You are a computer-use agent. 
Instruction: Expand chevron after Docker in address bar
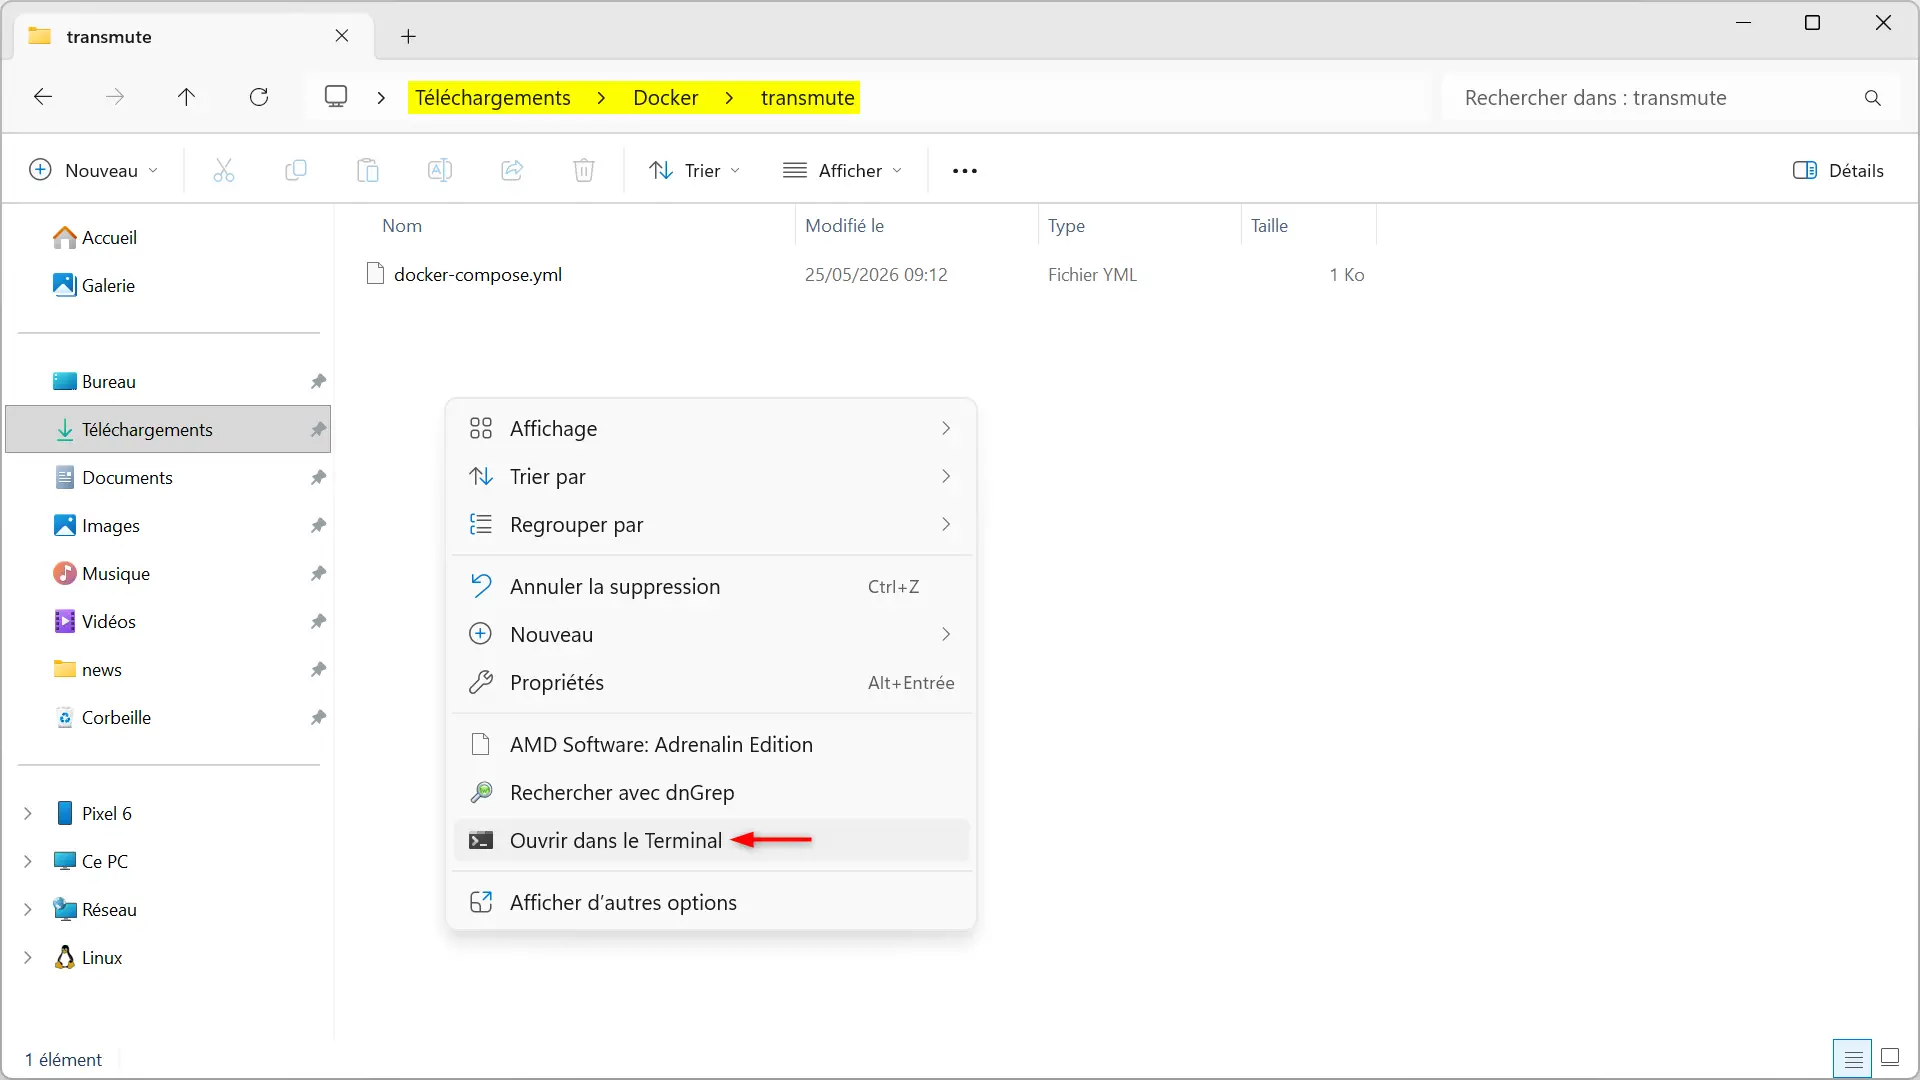pyautogui.click(x=729, y=98)
